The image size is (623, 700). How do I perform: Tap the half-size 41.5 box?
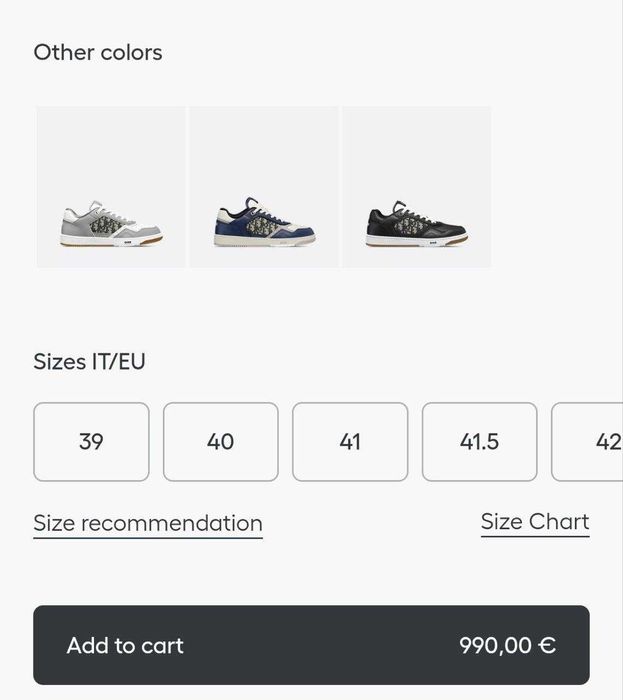tap(479, 442)
